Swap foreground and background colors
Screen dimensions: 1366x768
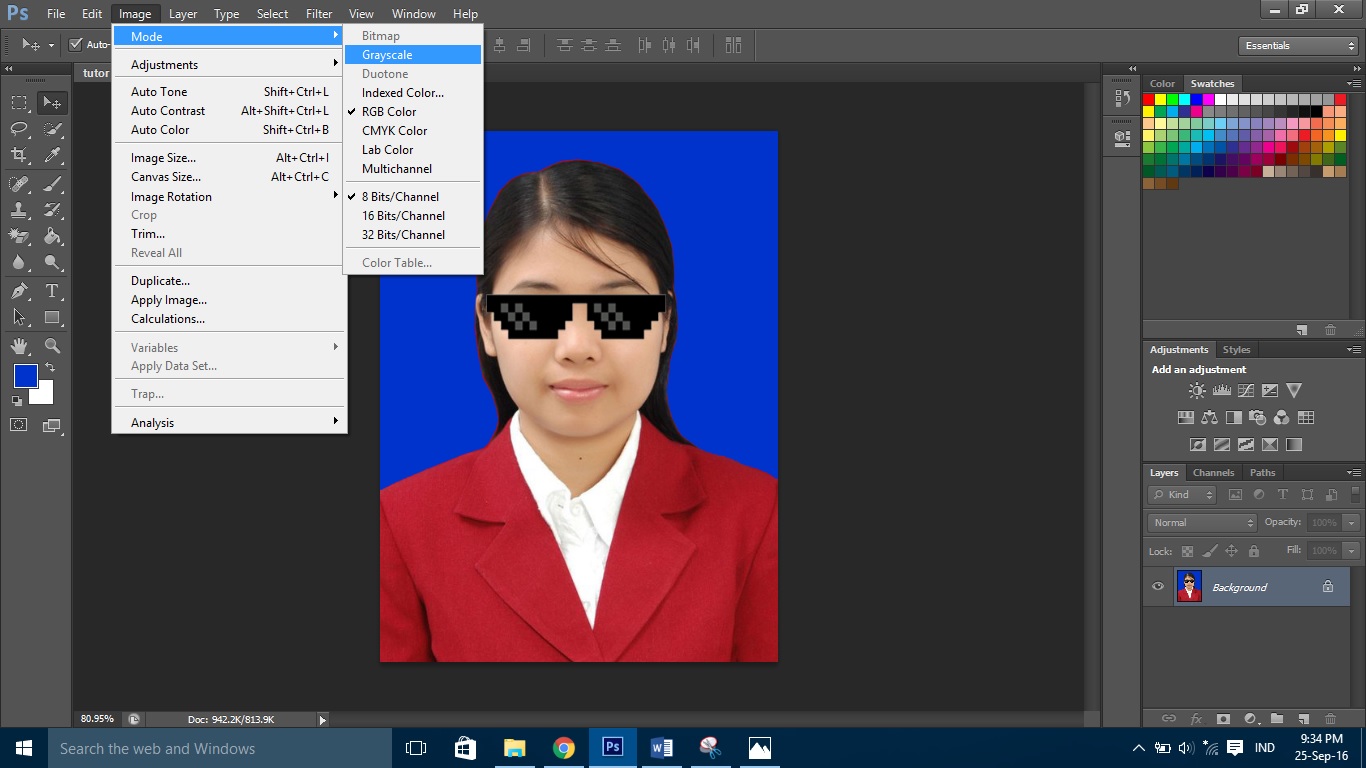pyautogui.click(x=50, y=368)
